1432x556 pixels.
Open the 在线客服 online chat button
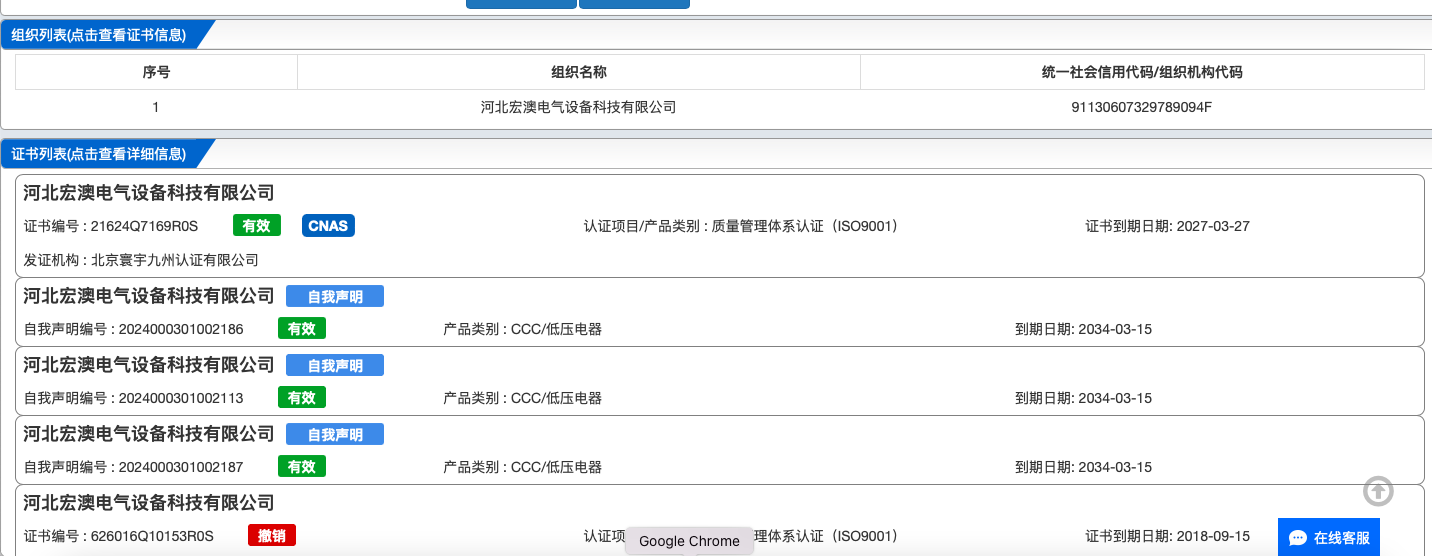point(1329,537)
